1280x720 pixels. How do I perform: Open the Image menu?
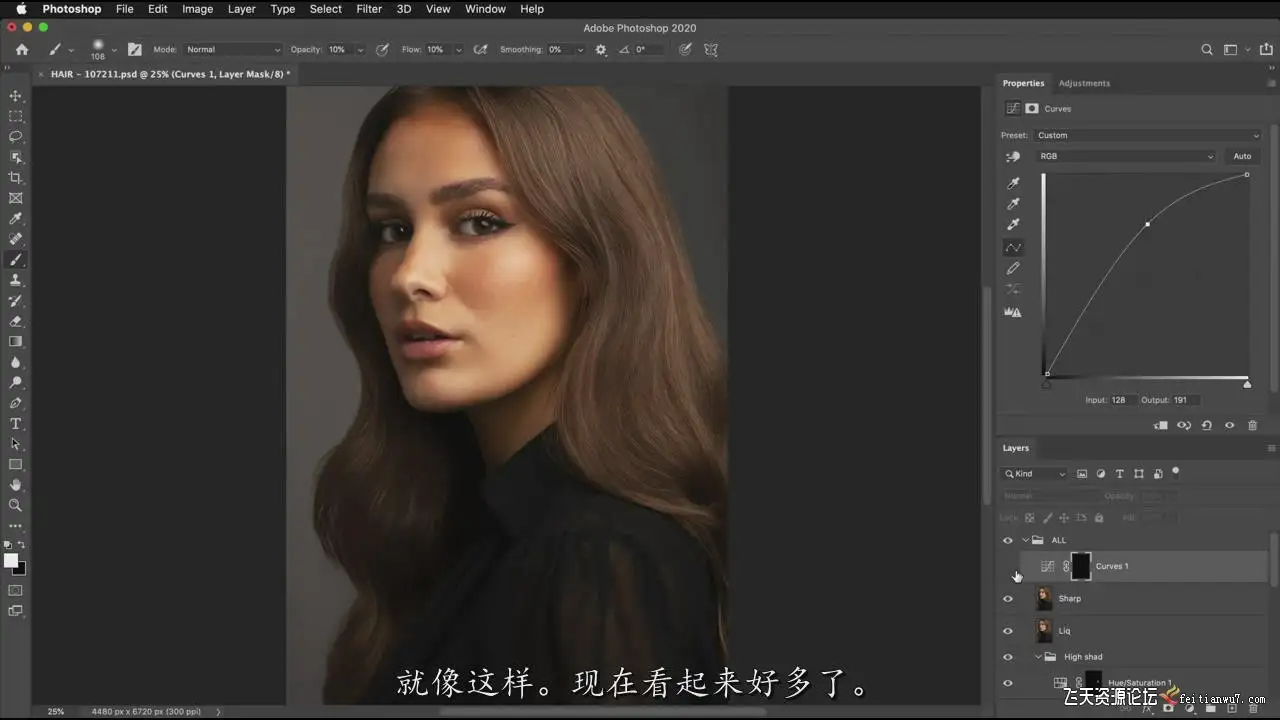point(197,9)
